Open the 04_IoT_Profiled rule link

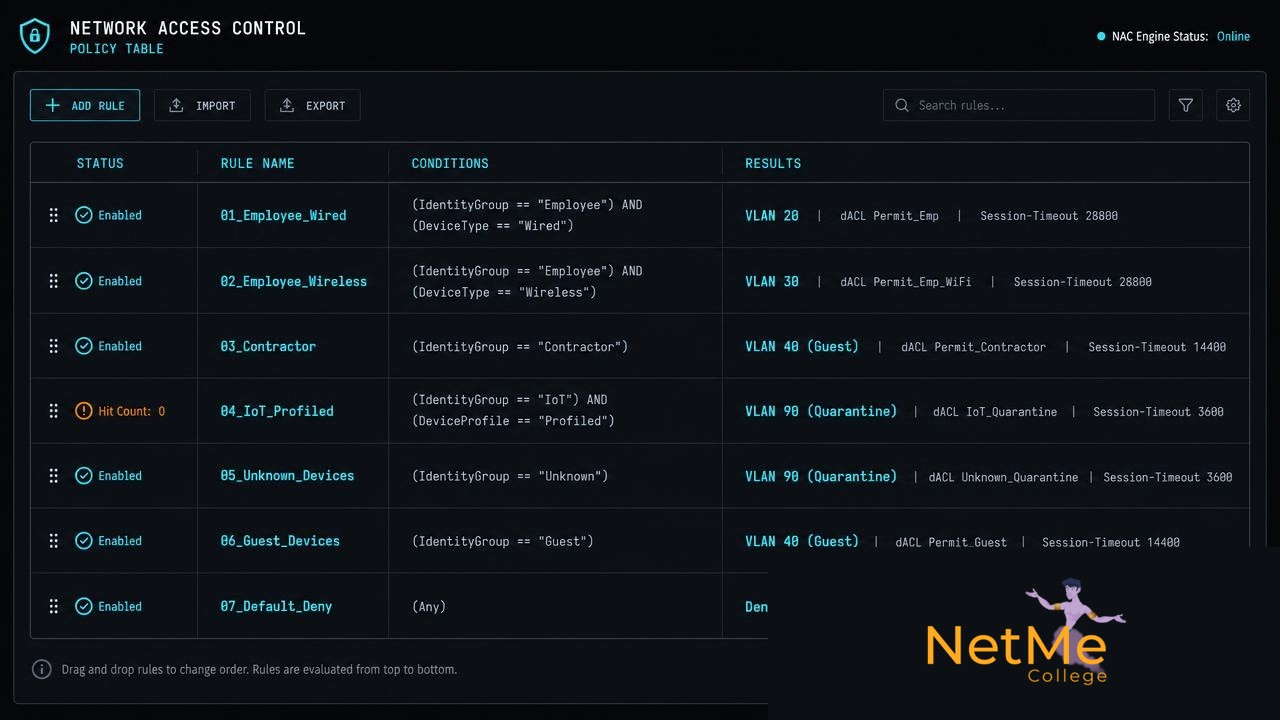[x=277, y=411]
